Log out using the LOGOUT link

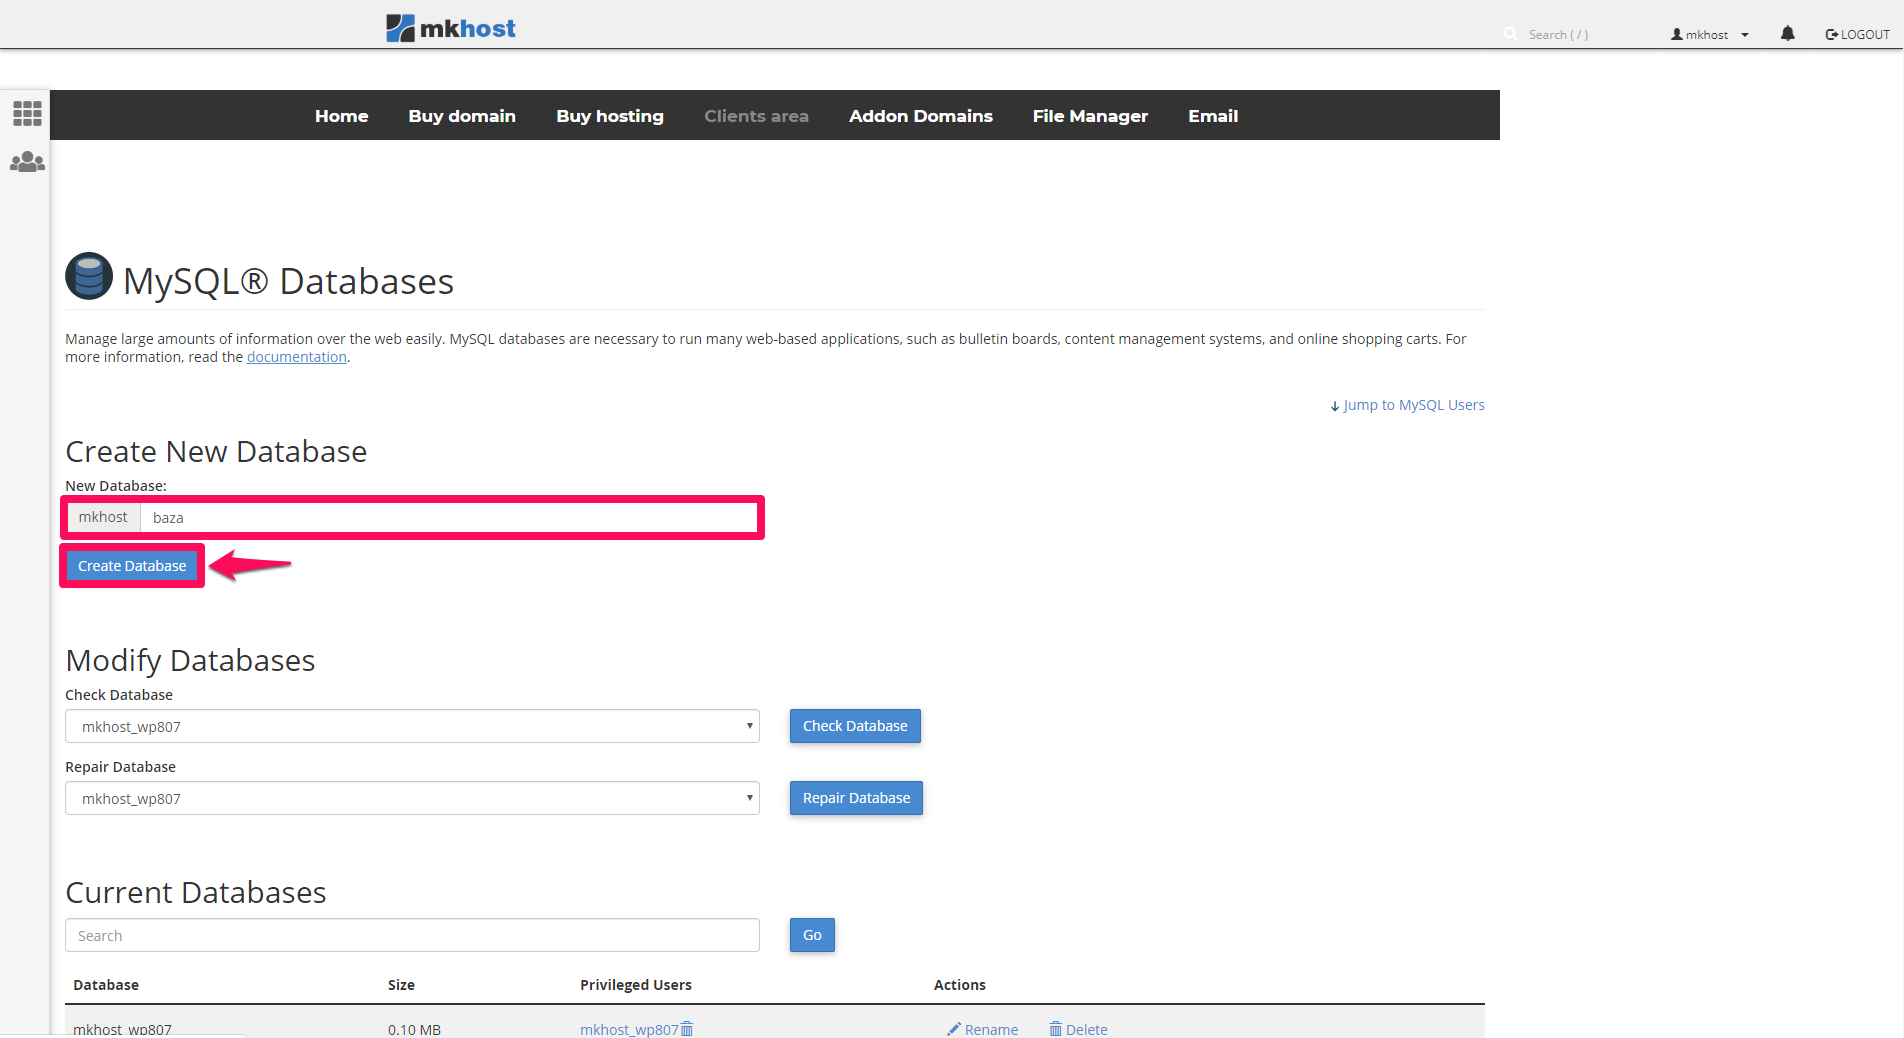pos(1857,34)
